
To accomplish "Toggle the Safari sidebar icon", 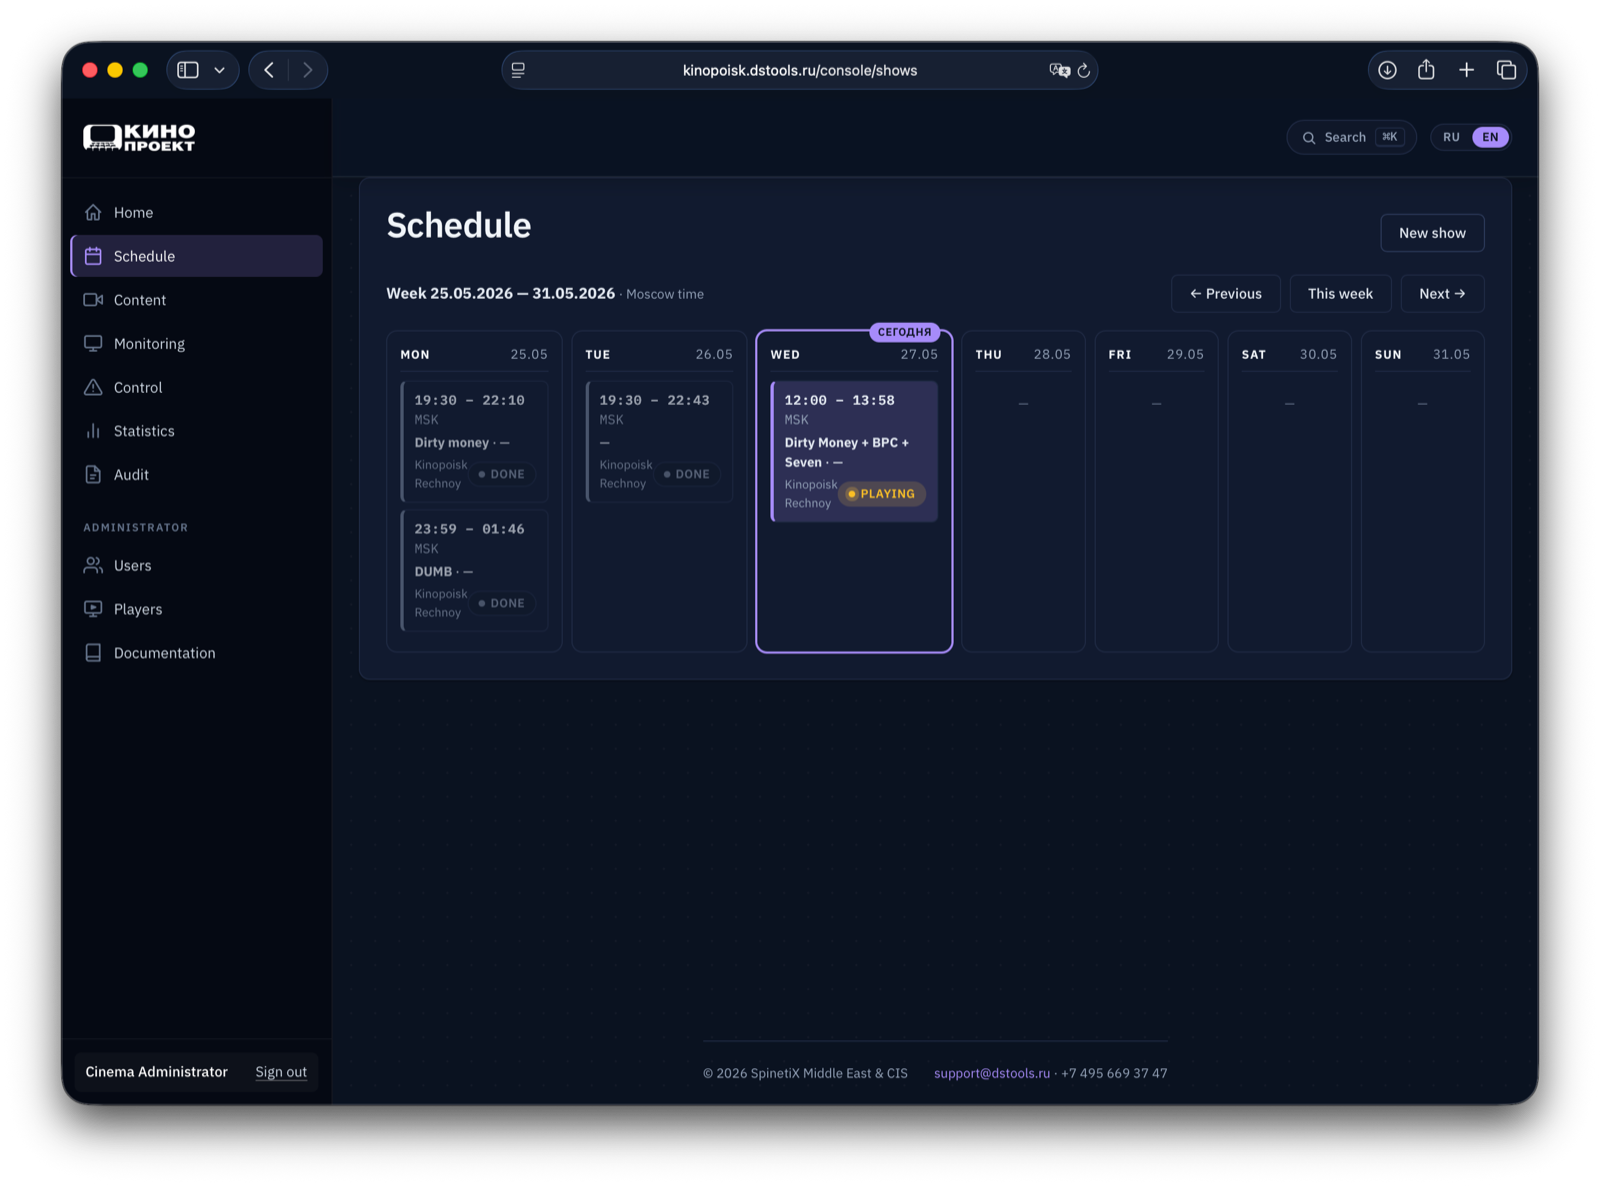I will (188, 70).
